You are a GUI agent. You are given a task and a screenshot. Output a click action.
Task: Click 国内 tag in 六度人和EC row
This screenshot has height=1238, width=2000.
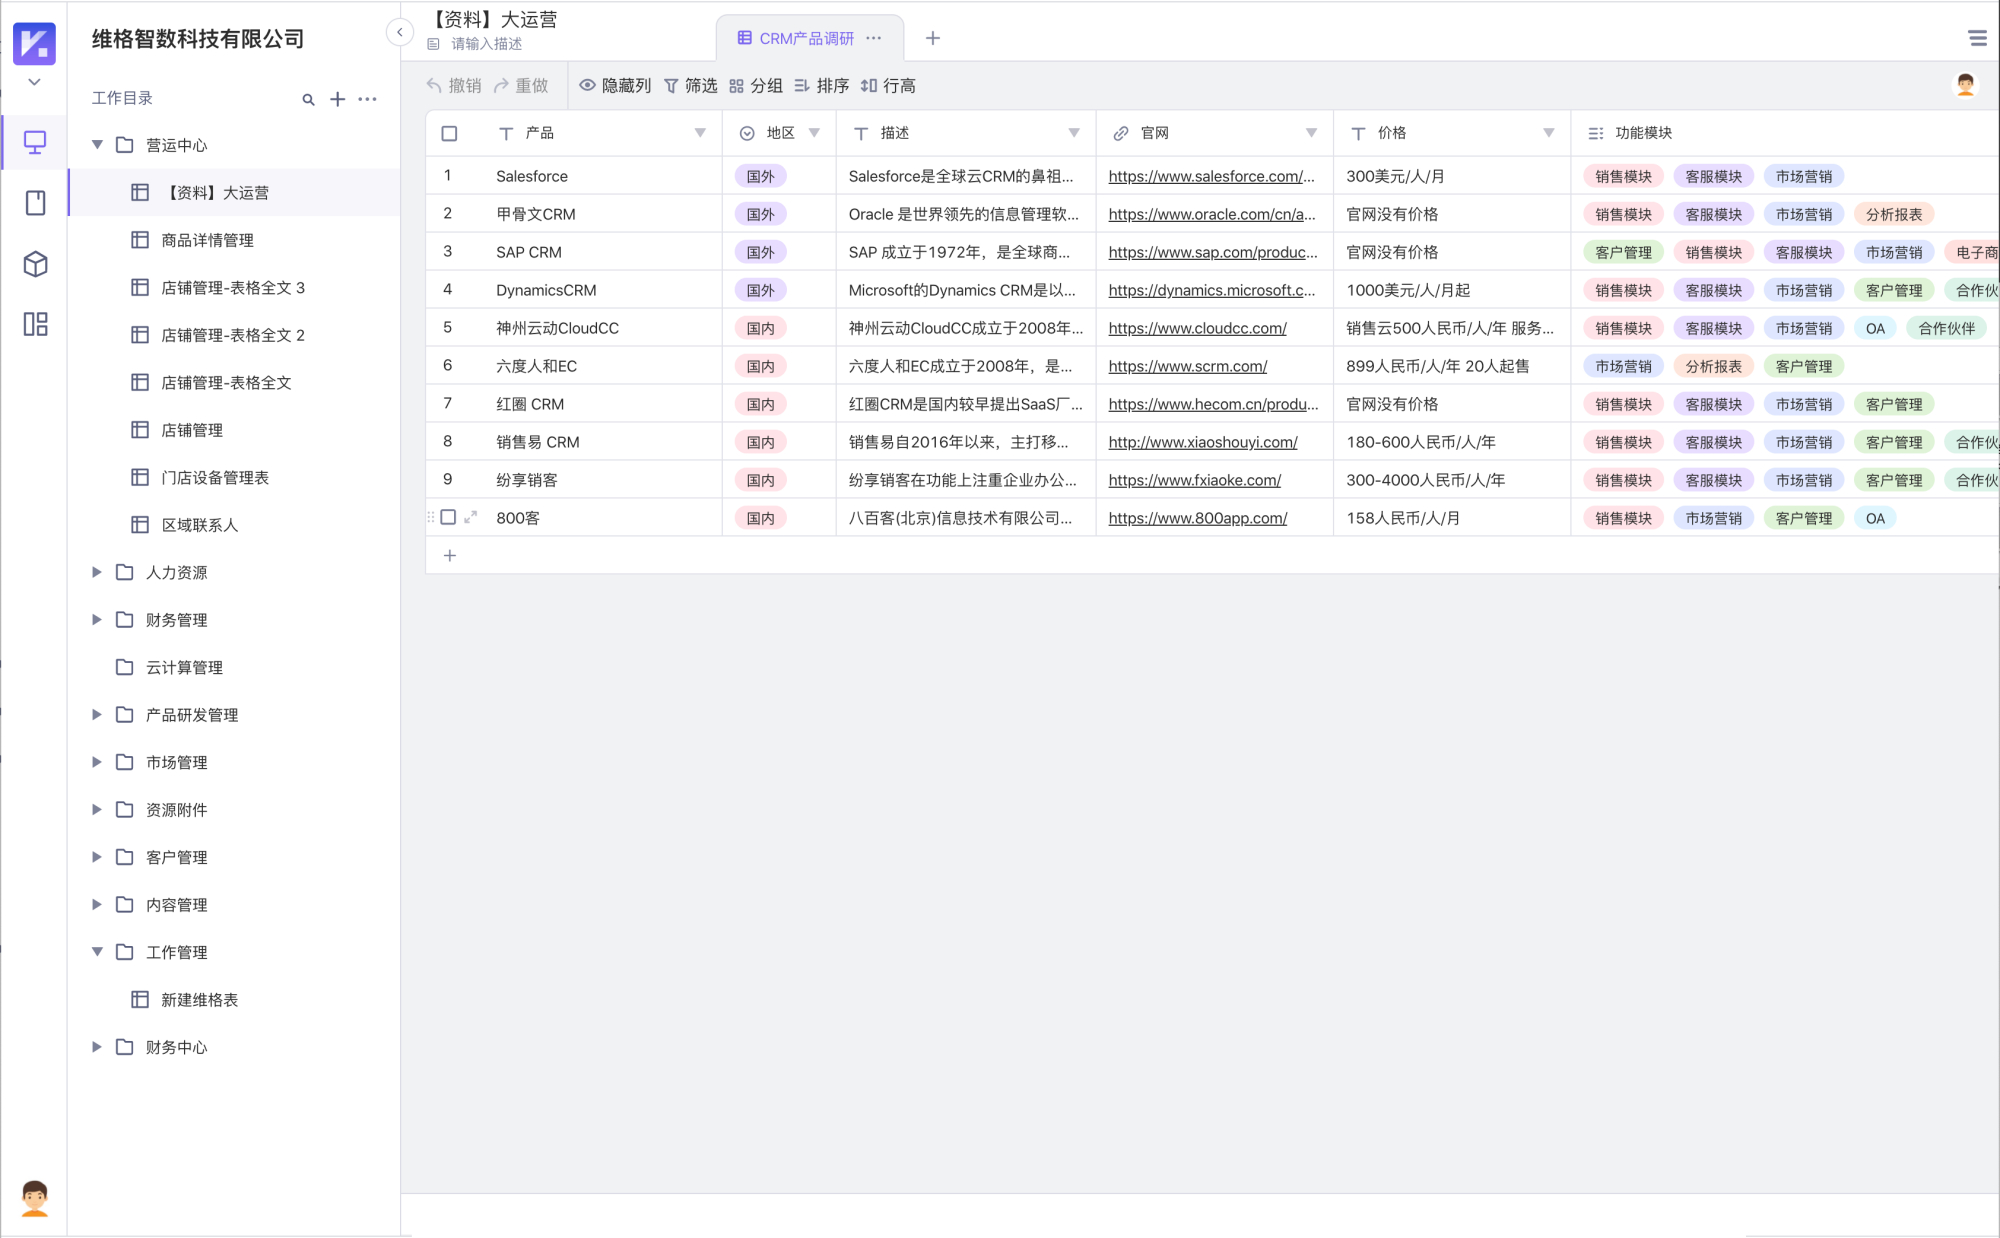coord(760,366)
